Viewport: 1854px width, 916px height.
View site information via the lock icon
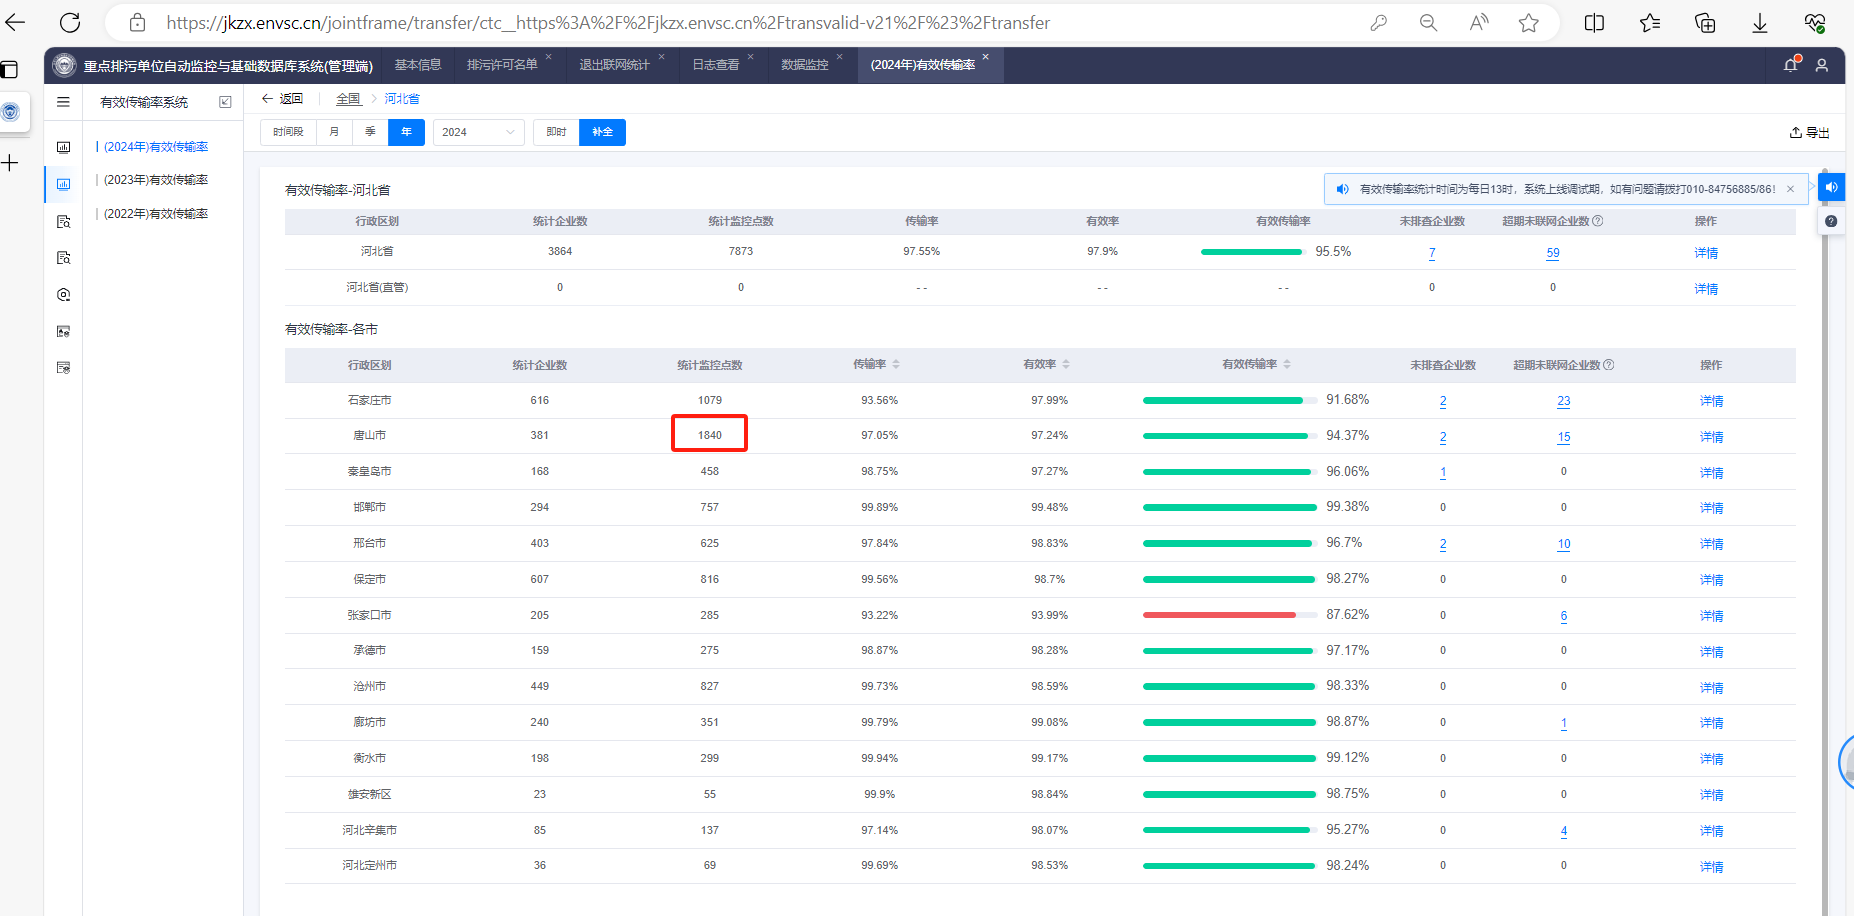click(138, 22)
